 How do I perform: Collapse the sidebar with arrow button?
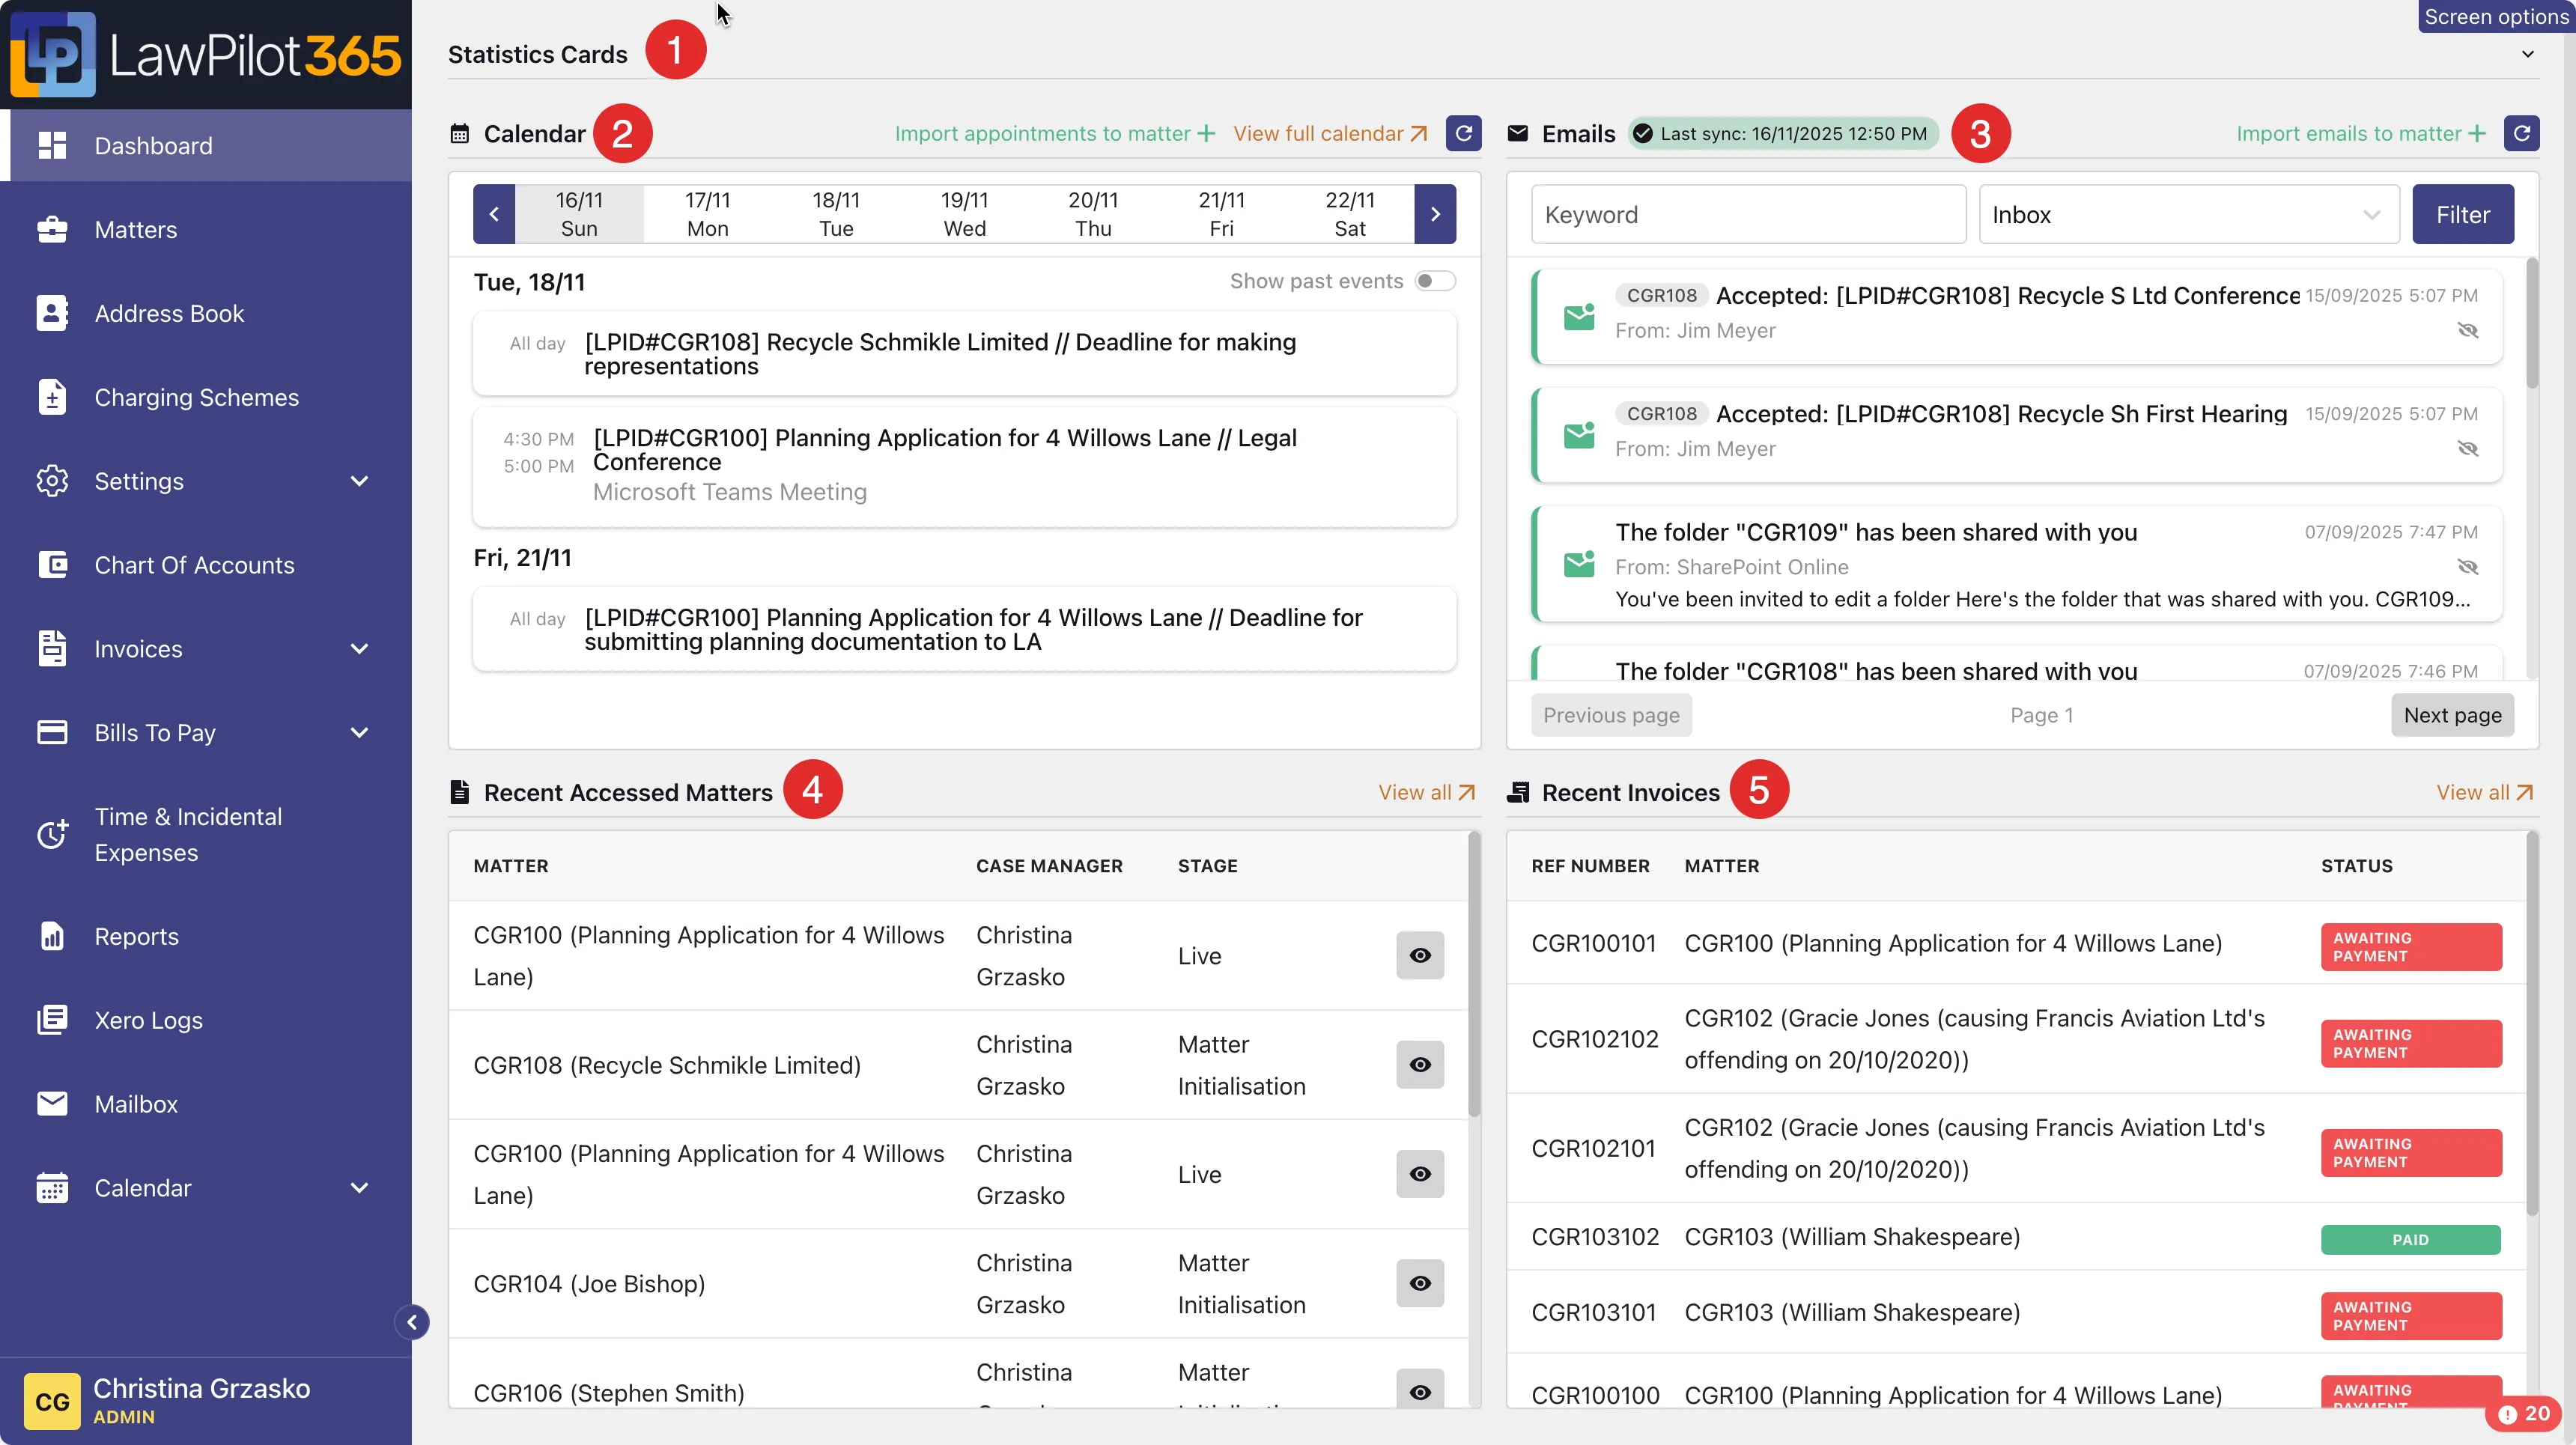tap(412, 1322)
